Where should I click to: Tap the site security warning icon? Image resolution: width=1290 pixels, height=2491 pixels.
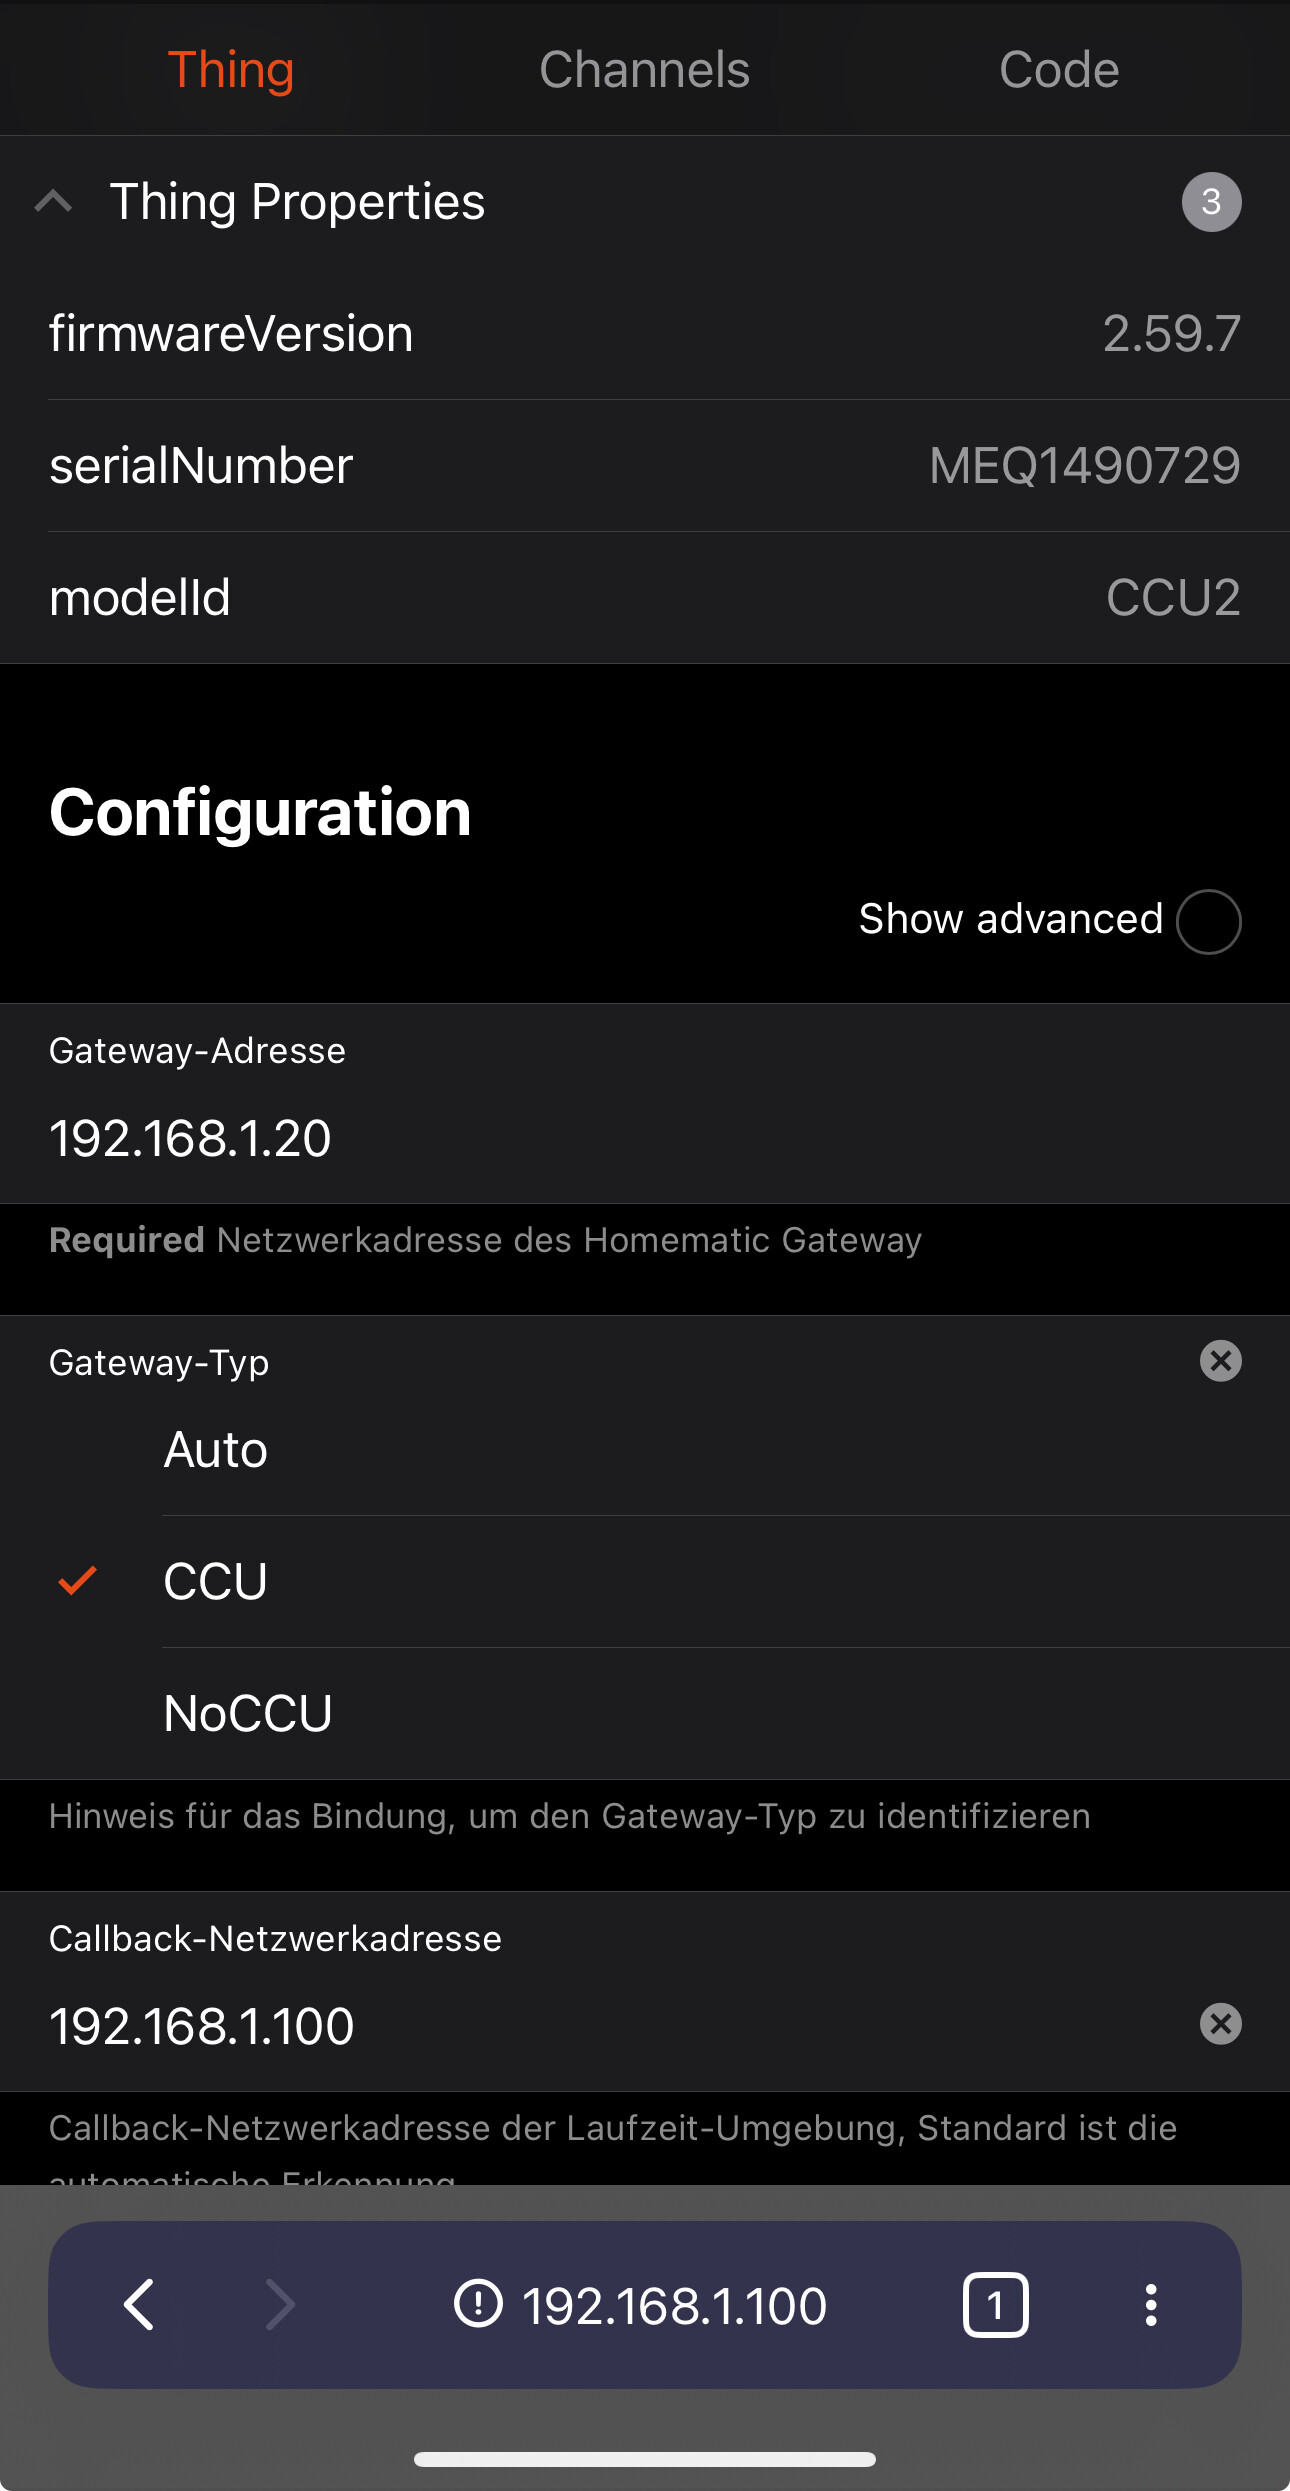[478, 2305]
